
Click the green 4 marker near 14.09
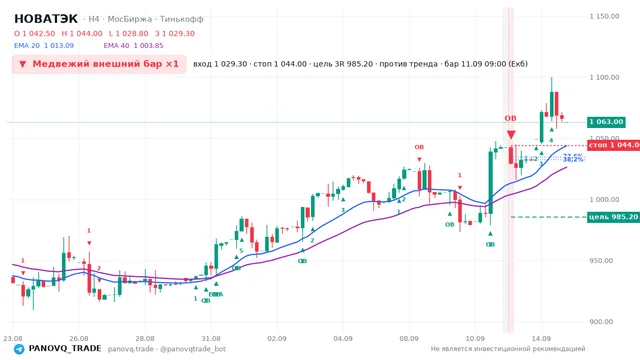coord(551,140)
